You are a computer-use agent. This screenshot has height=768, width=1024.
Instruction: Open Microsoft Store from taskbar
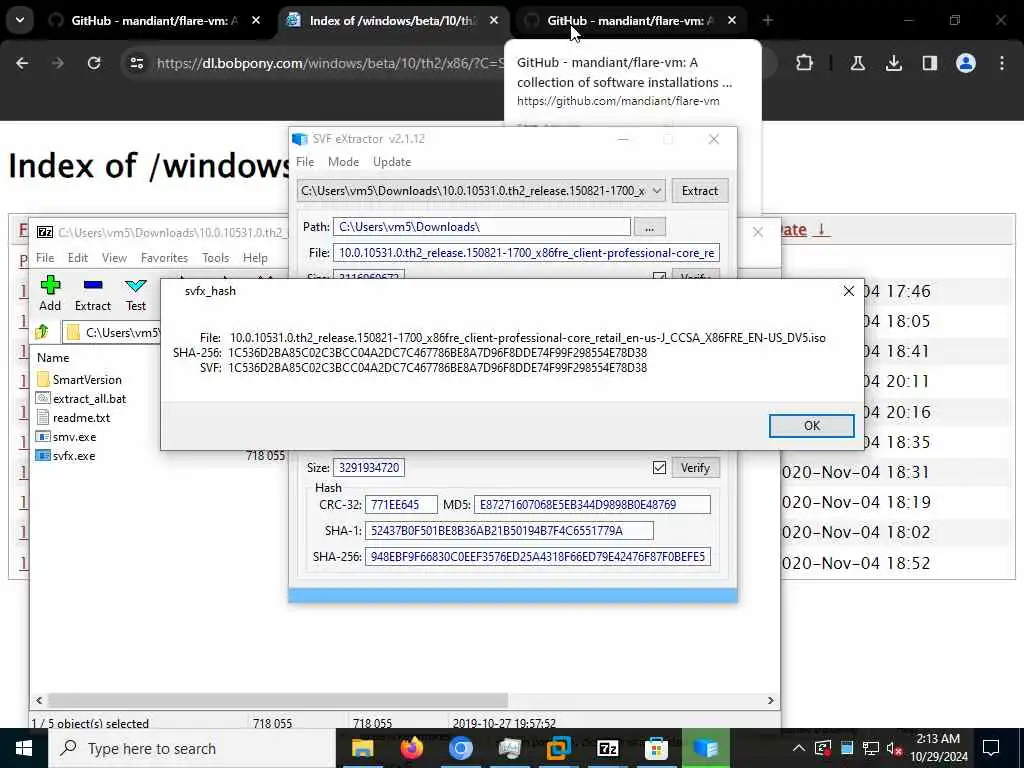coord(656,748)
